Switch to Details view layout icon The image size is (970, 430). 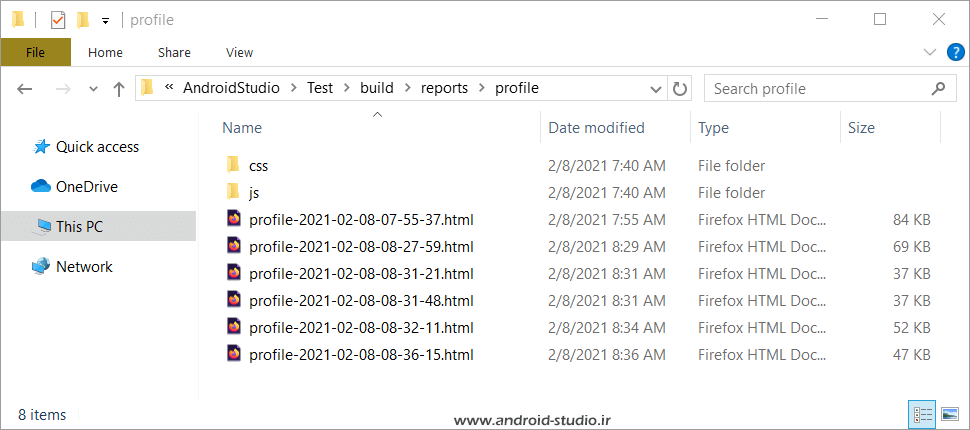coord(923,413)
